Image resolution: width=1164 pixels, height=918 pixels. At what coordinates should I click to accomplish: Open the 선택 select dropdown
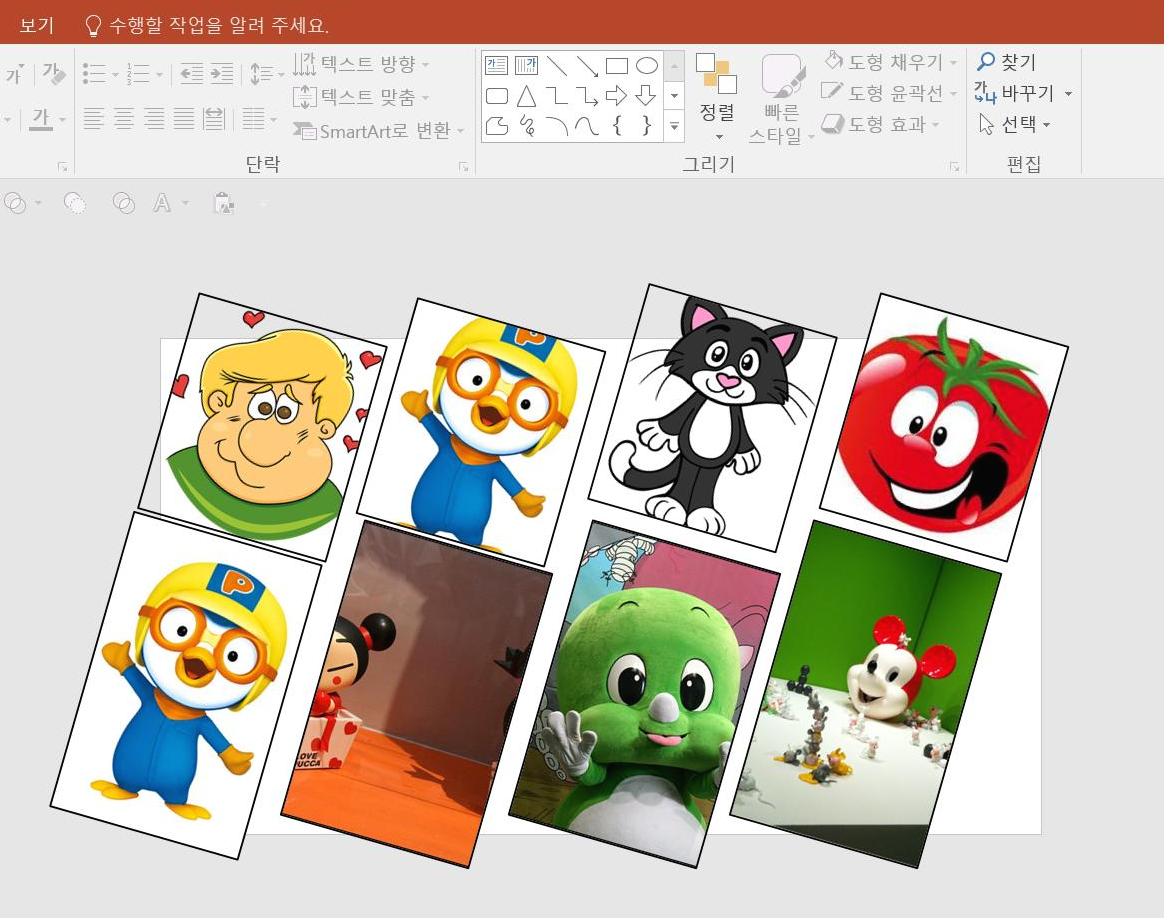(x=1015, y=124)
